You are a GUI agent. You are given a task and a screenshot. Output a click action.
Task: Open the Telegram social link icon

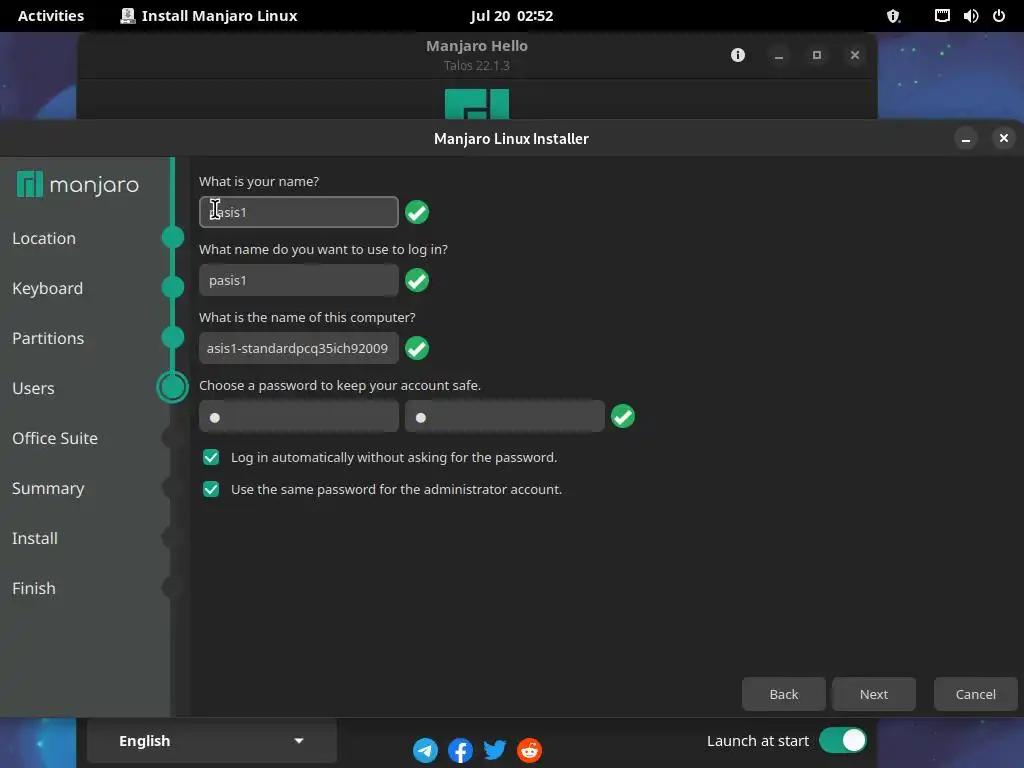[425, 750]
